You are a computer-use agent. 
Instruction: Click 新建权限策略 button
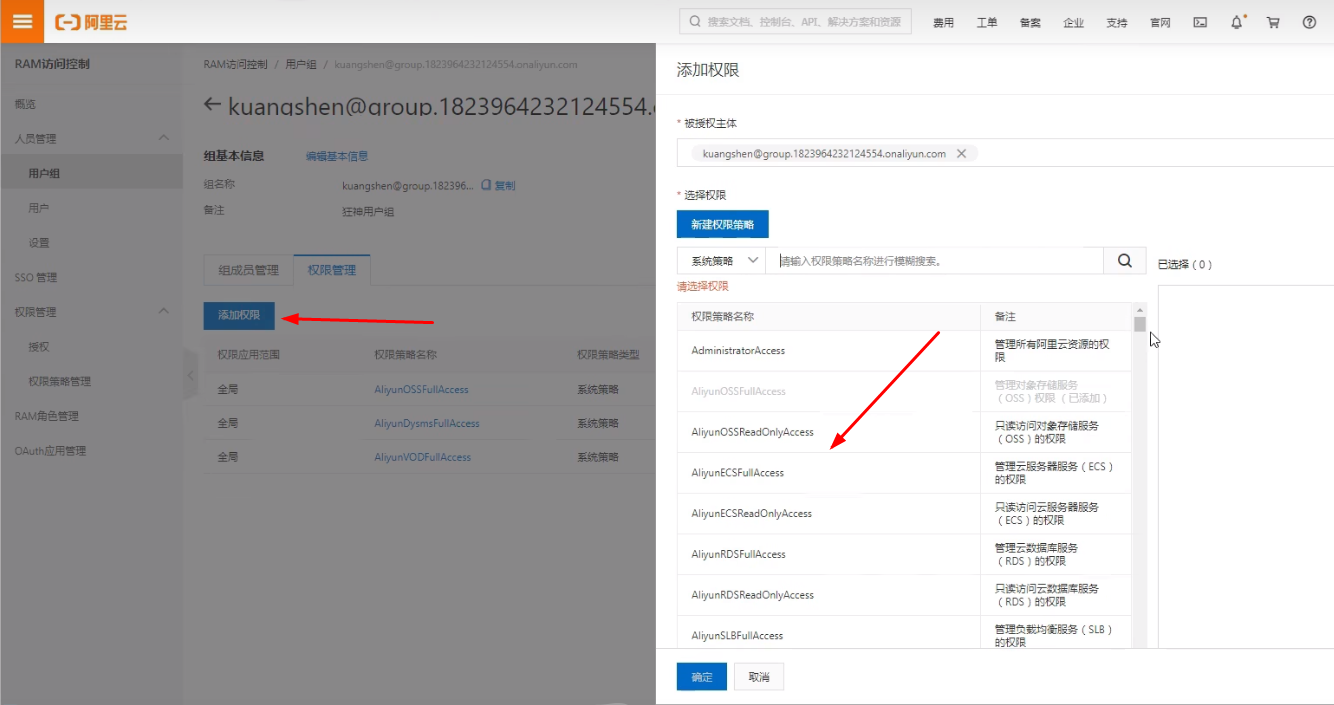pyautogui.click(x=722, y=224)
